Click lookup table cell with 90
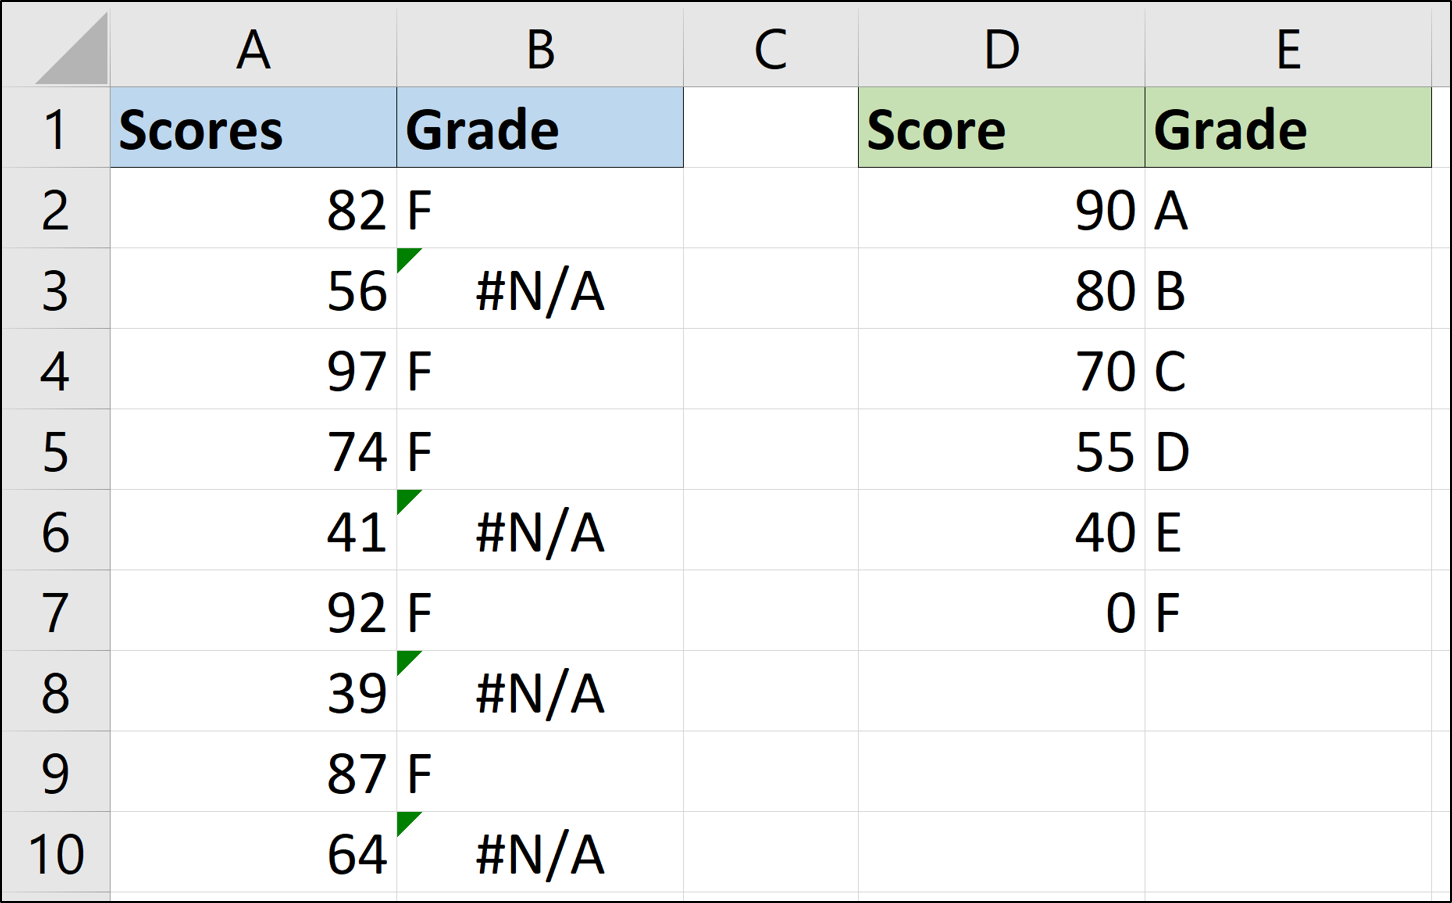The height and width of the screenshot is (903, 1452). tap(1001, 210)
